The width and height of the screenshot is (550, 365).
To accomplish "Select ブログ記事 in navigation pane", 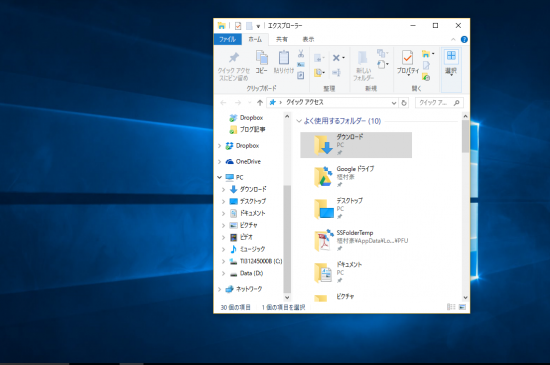I will (247, 130).
